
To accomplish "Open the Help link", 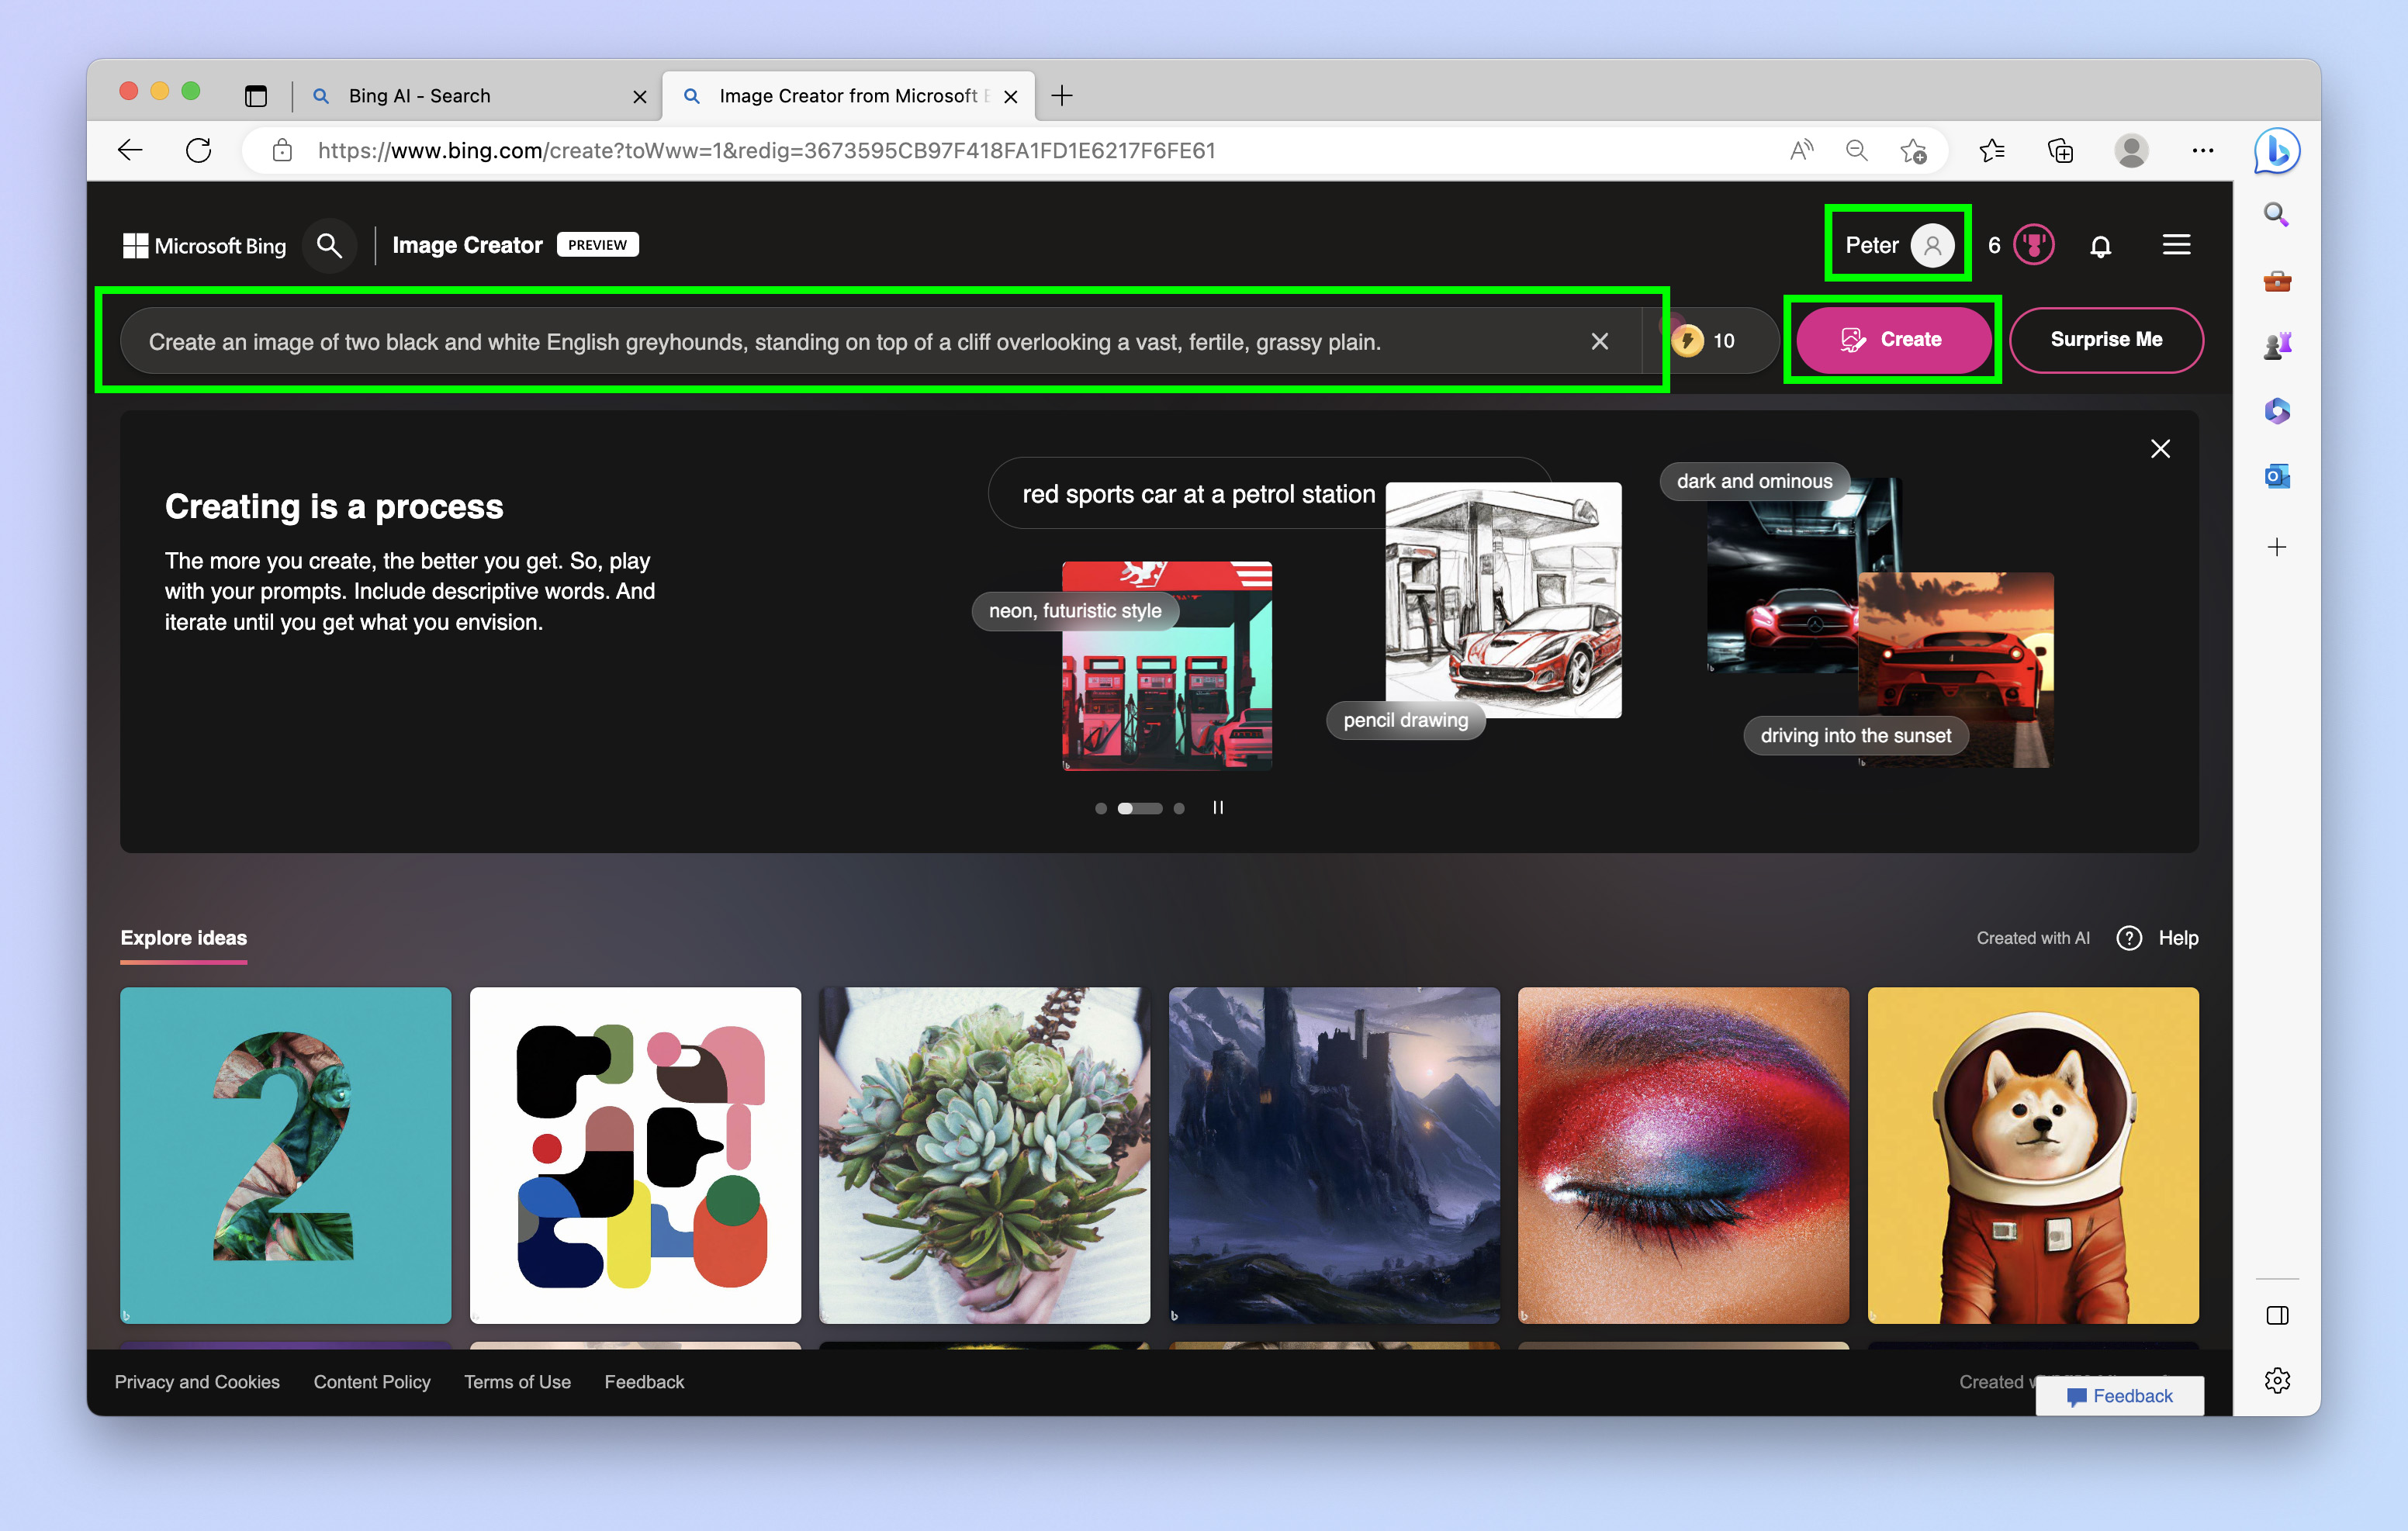I will 2177,938.
